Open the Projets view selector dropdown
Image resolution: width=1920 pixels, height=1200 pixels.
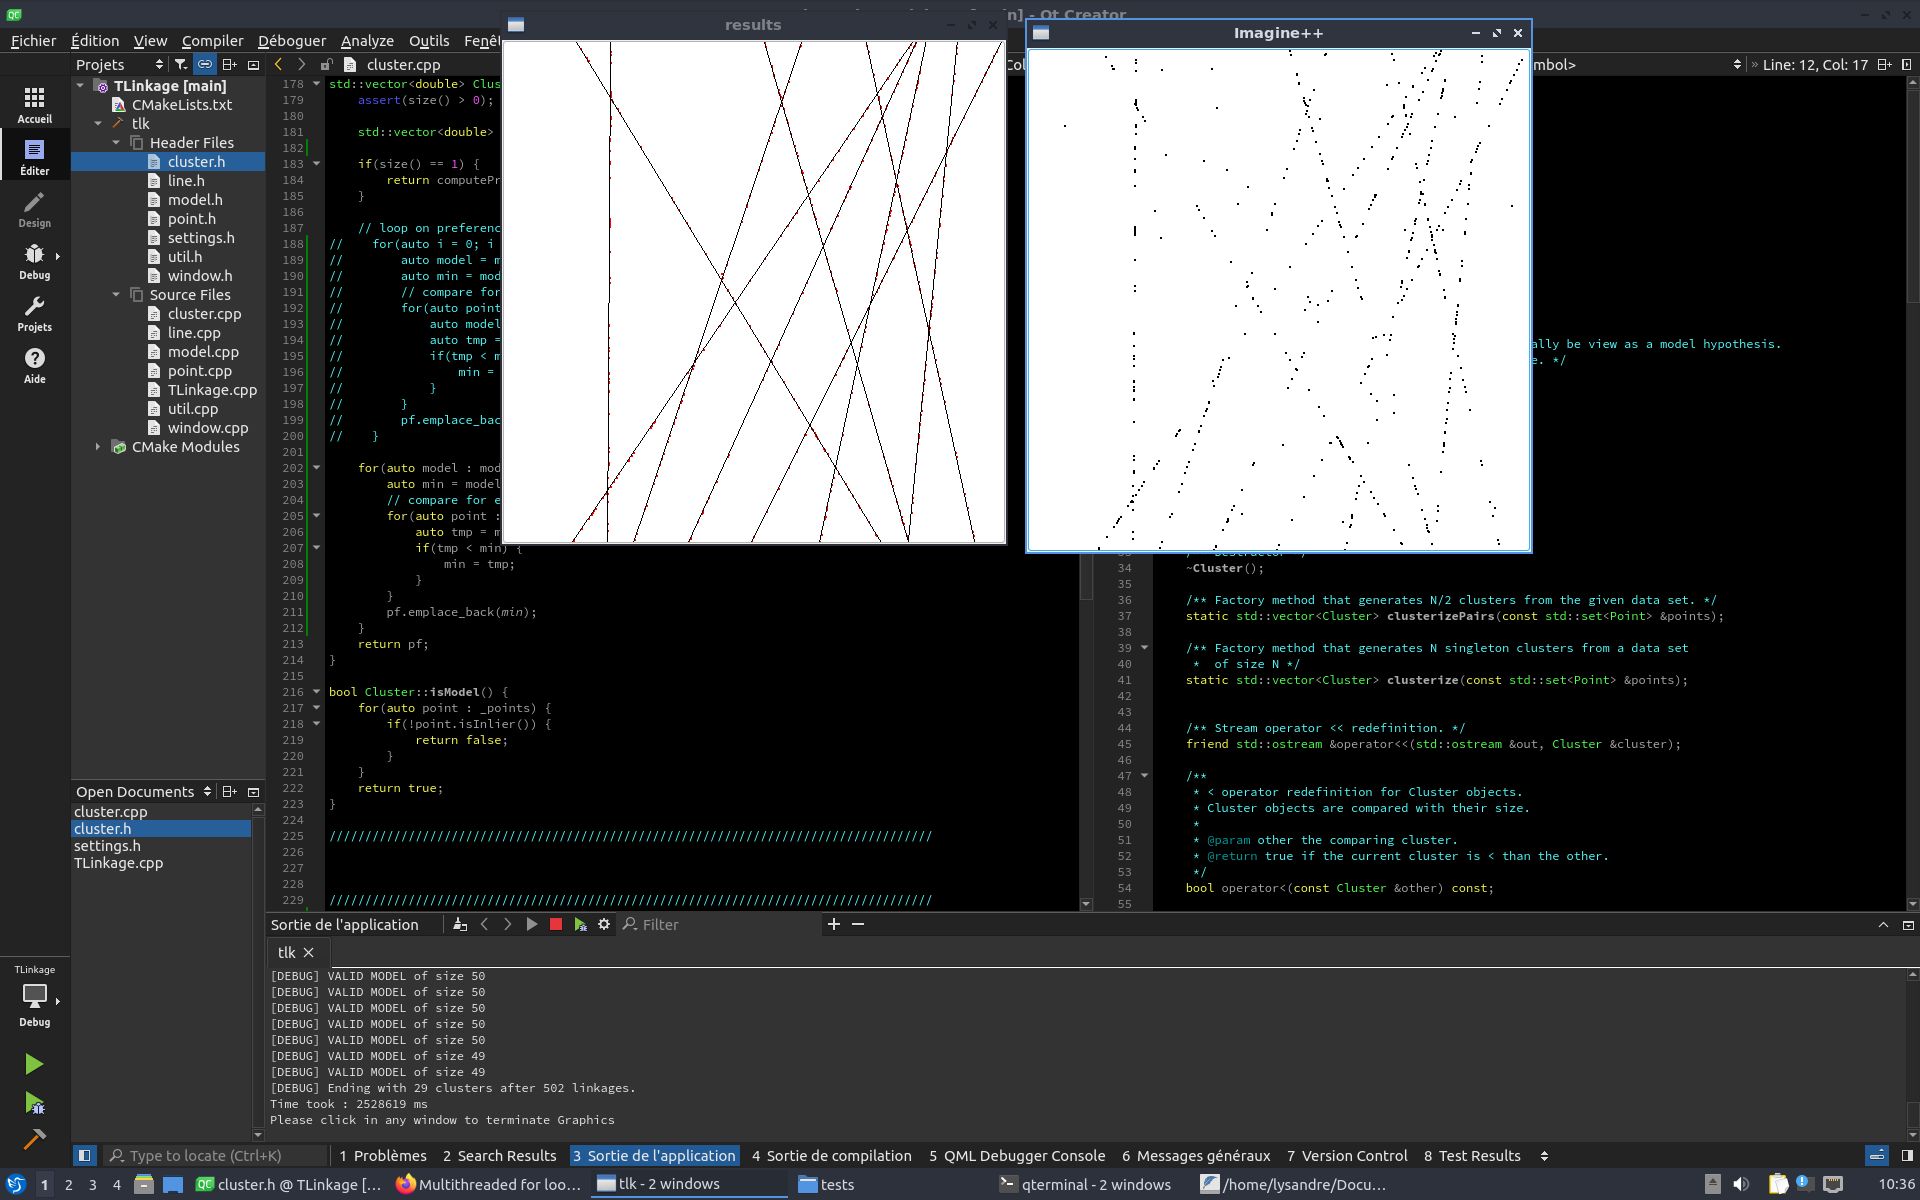(118, 64)
